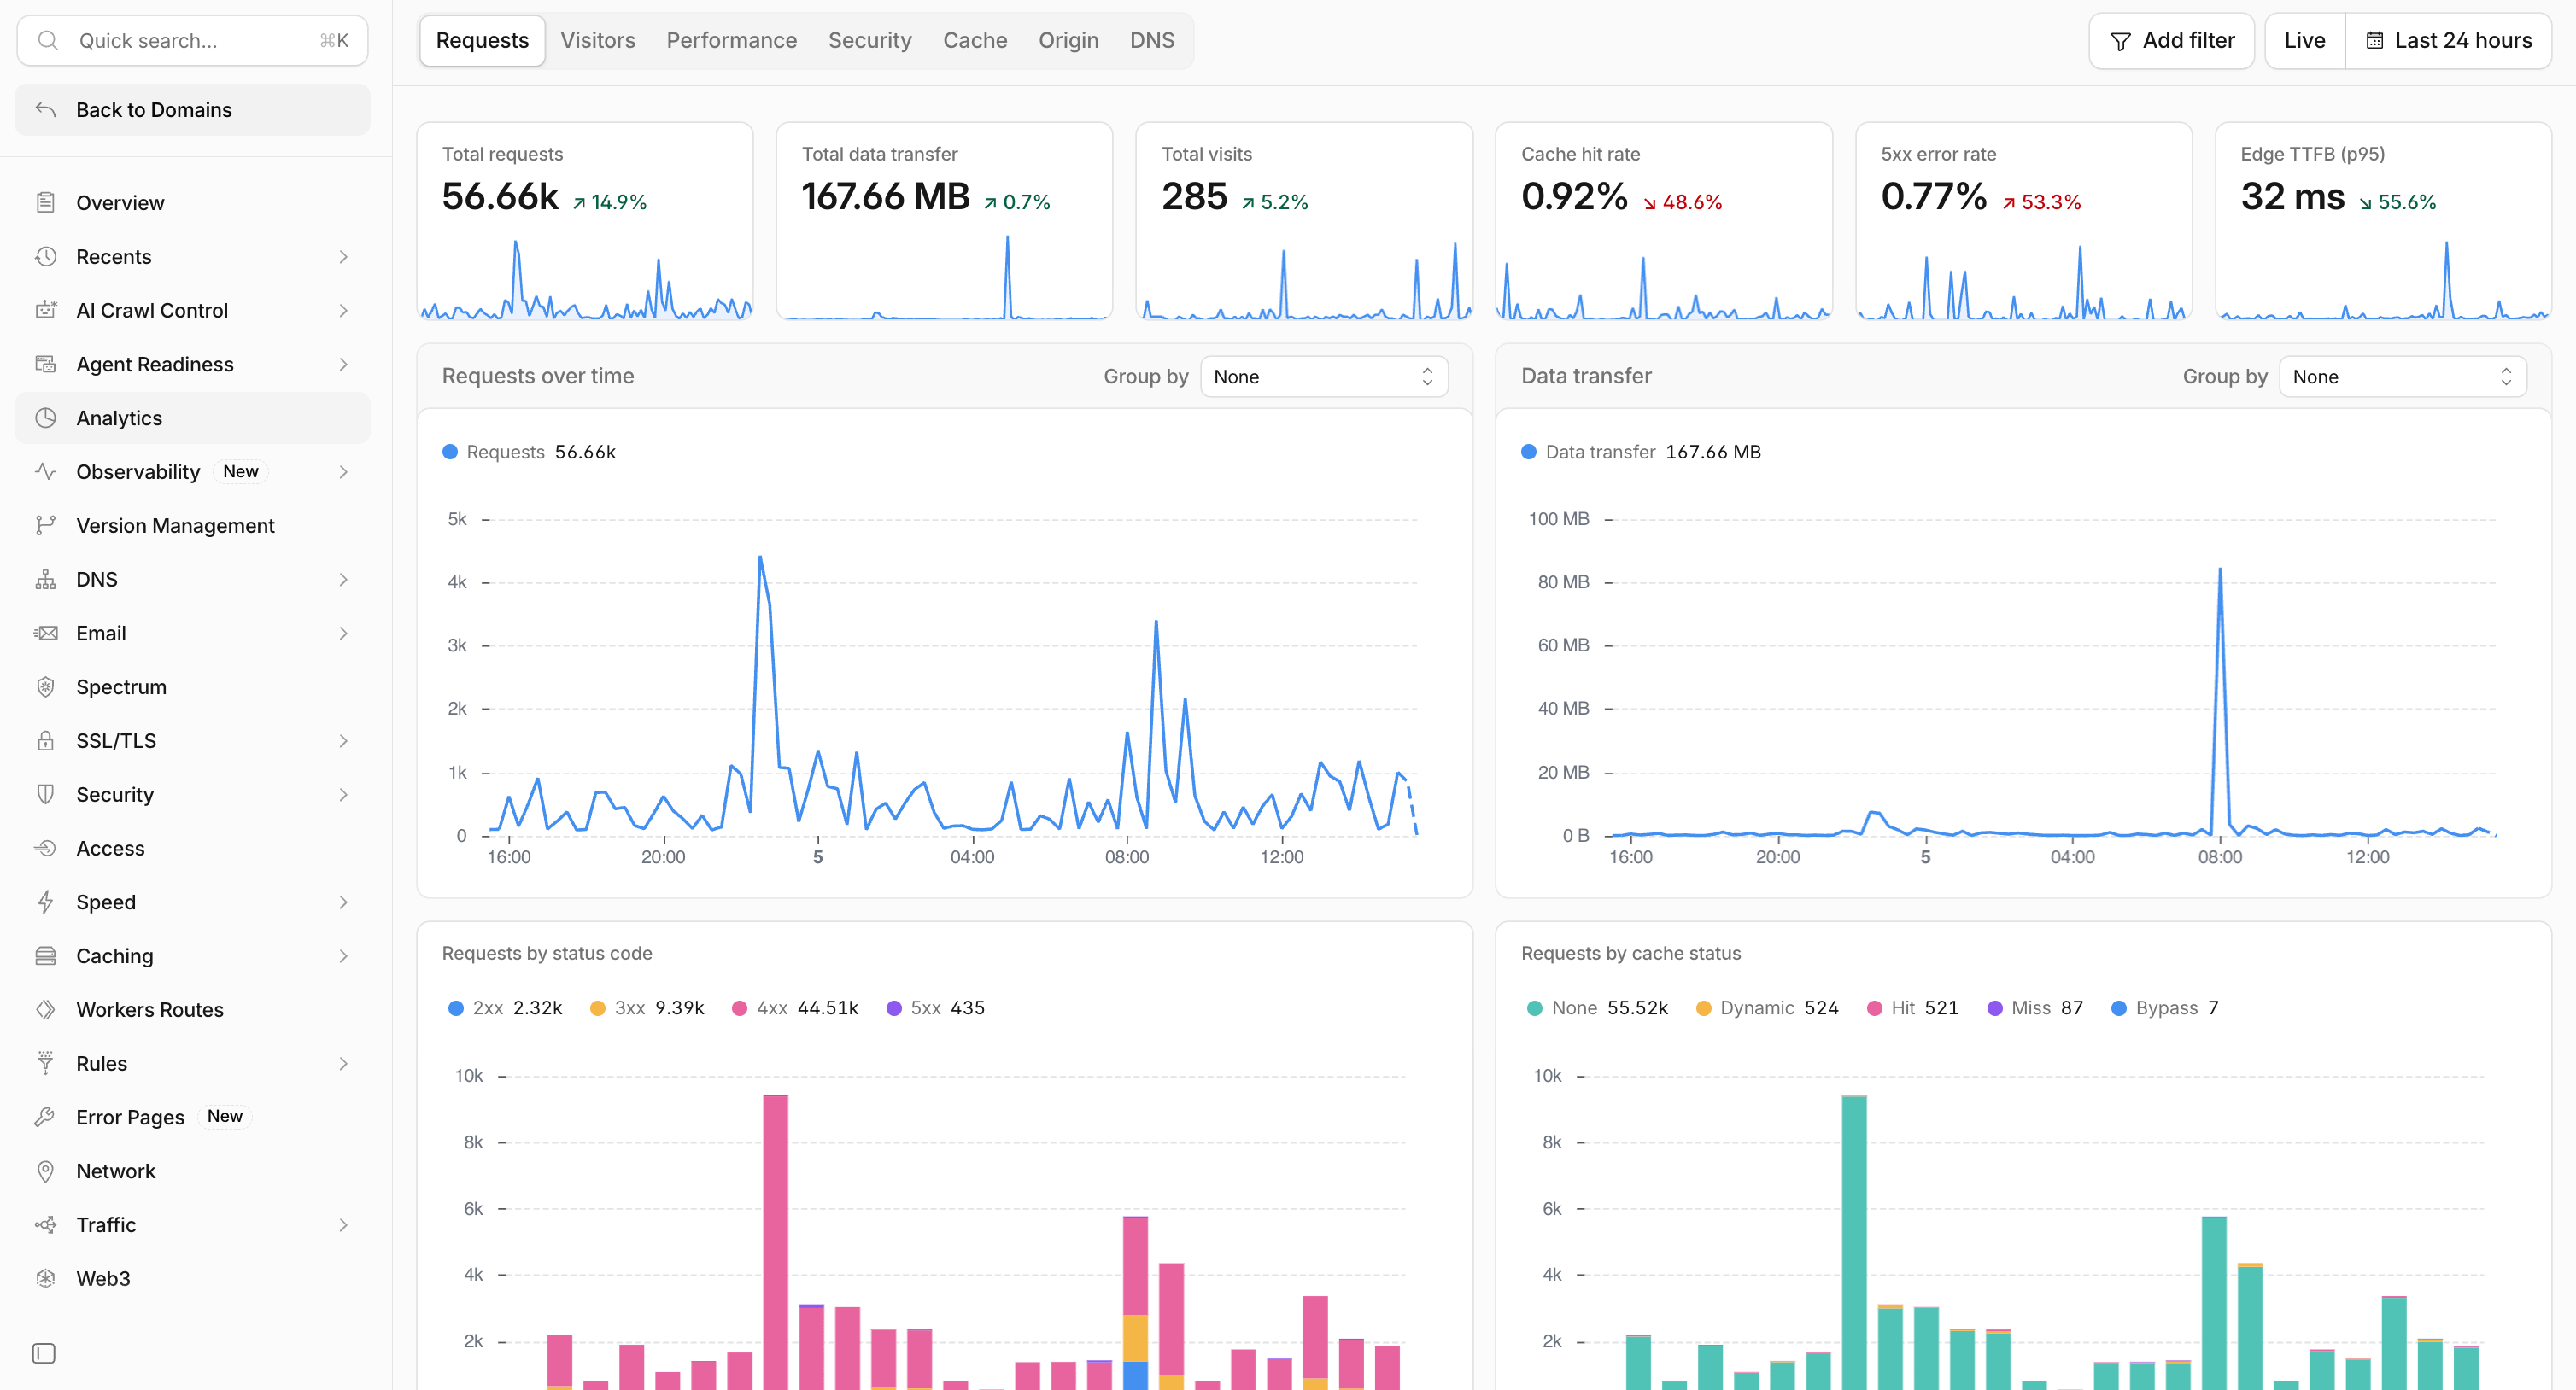Toggle the Bypass cache status series
The width and height of the screenshot is (2576, 1390).
(x=2165, y=1008)
